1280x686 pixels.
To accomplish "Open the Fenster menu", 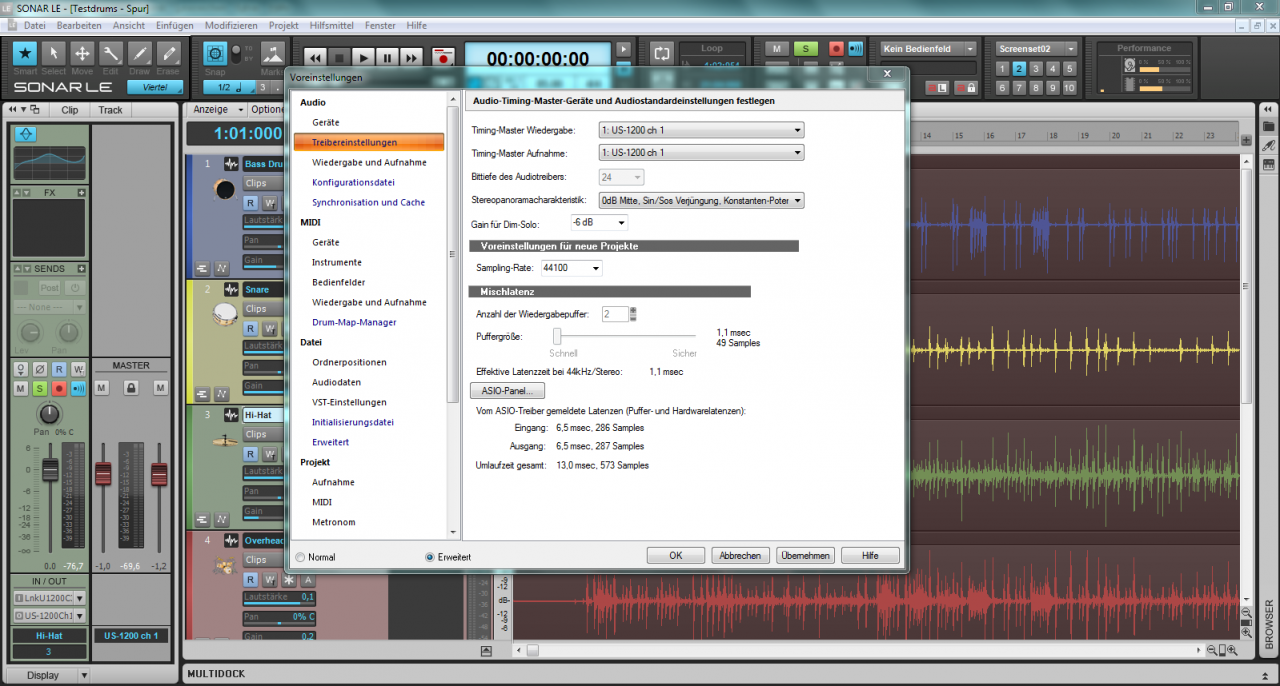I will point(381,25).
